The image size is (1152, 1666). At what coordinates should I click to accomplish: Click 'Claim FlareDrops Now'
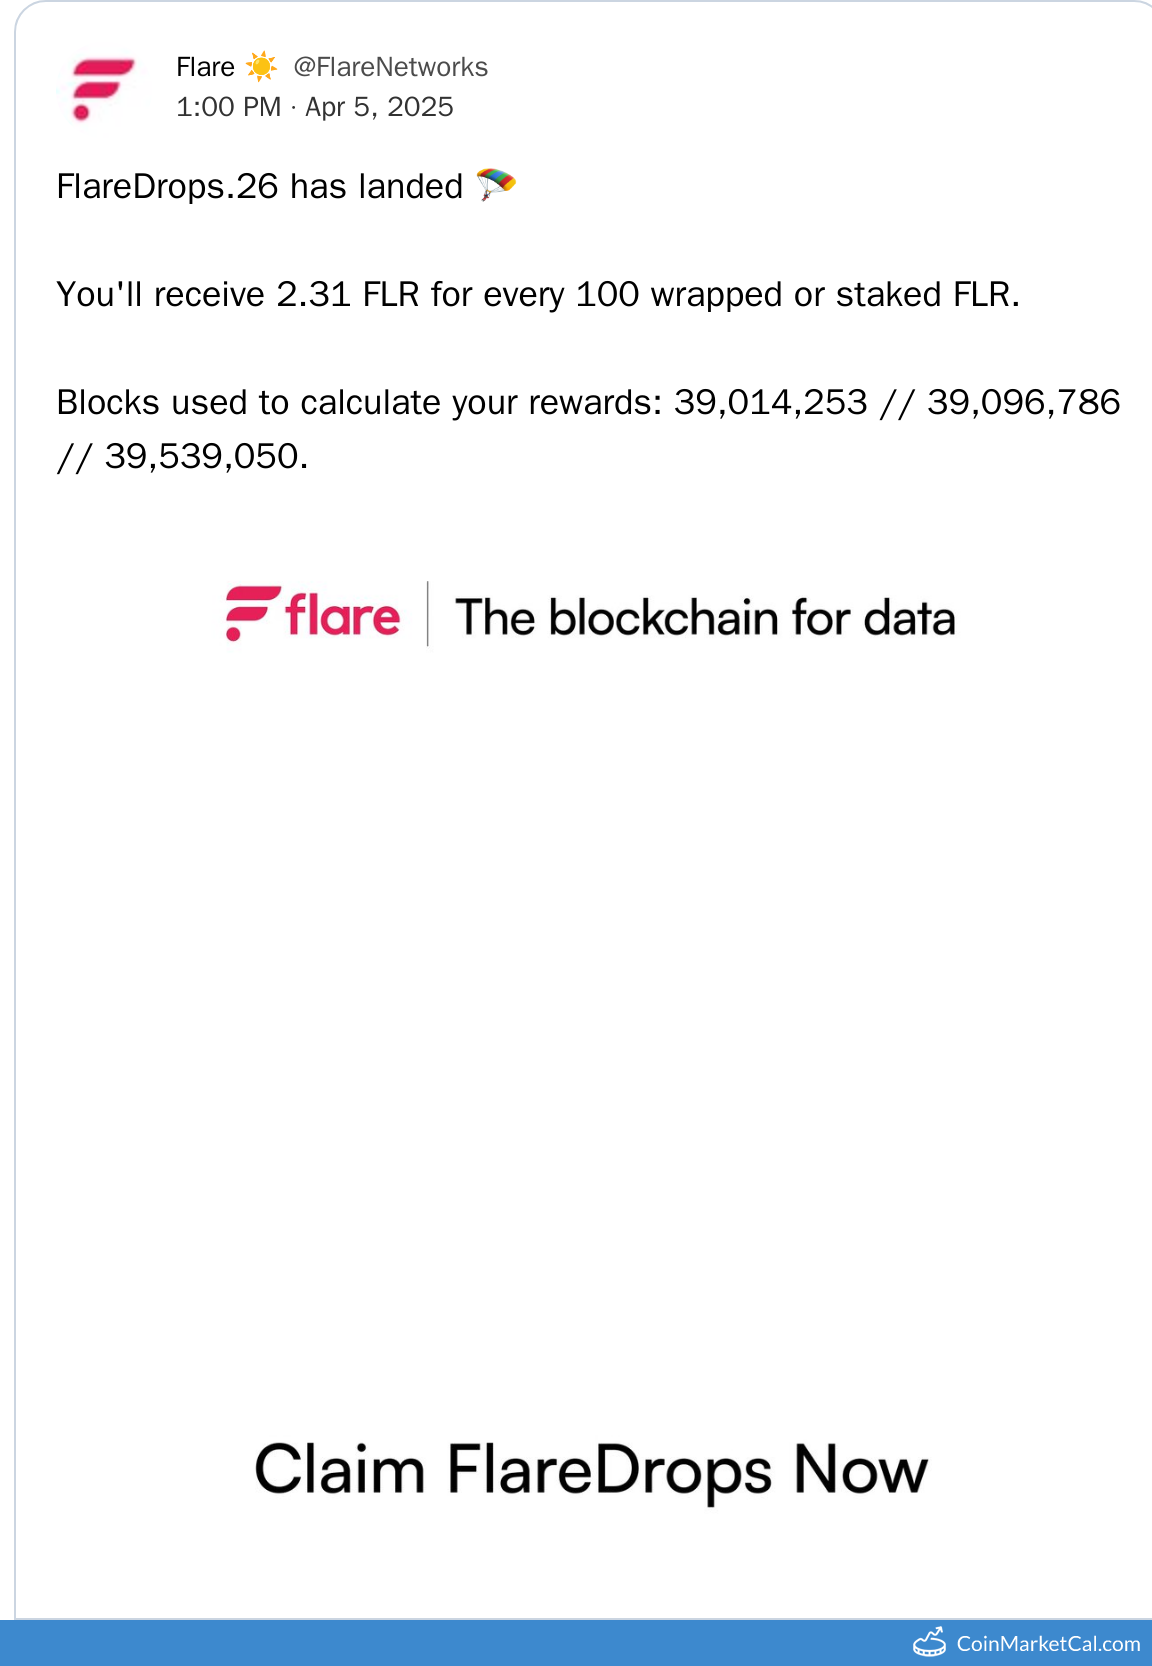591,1470
